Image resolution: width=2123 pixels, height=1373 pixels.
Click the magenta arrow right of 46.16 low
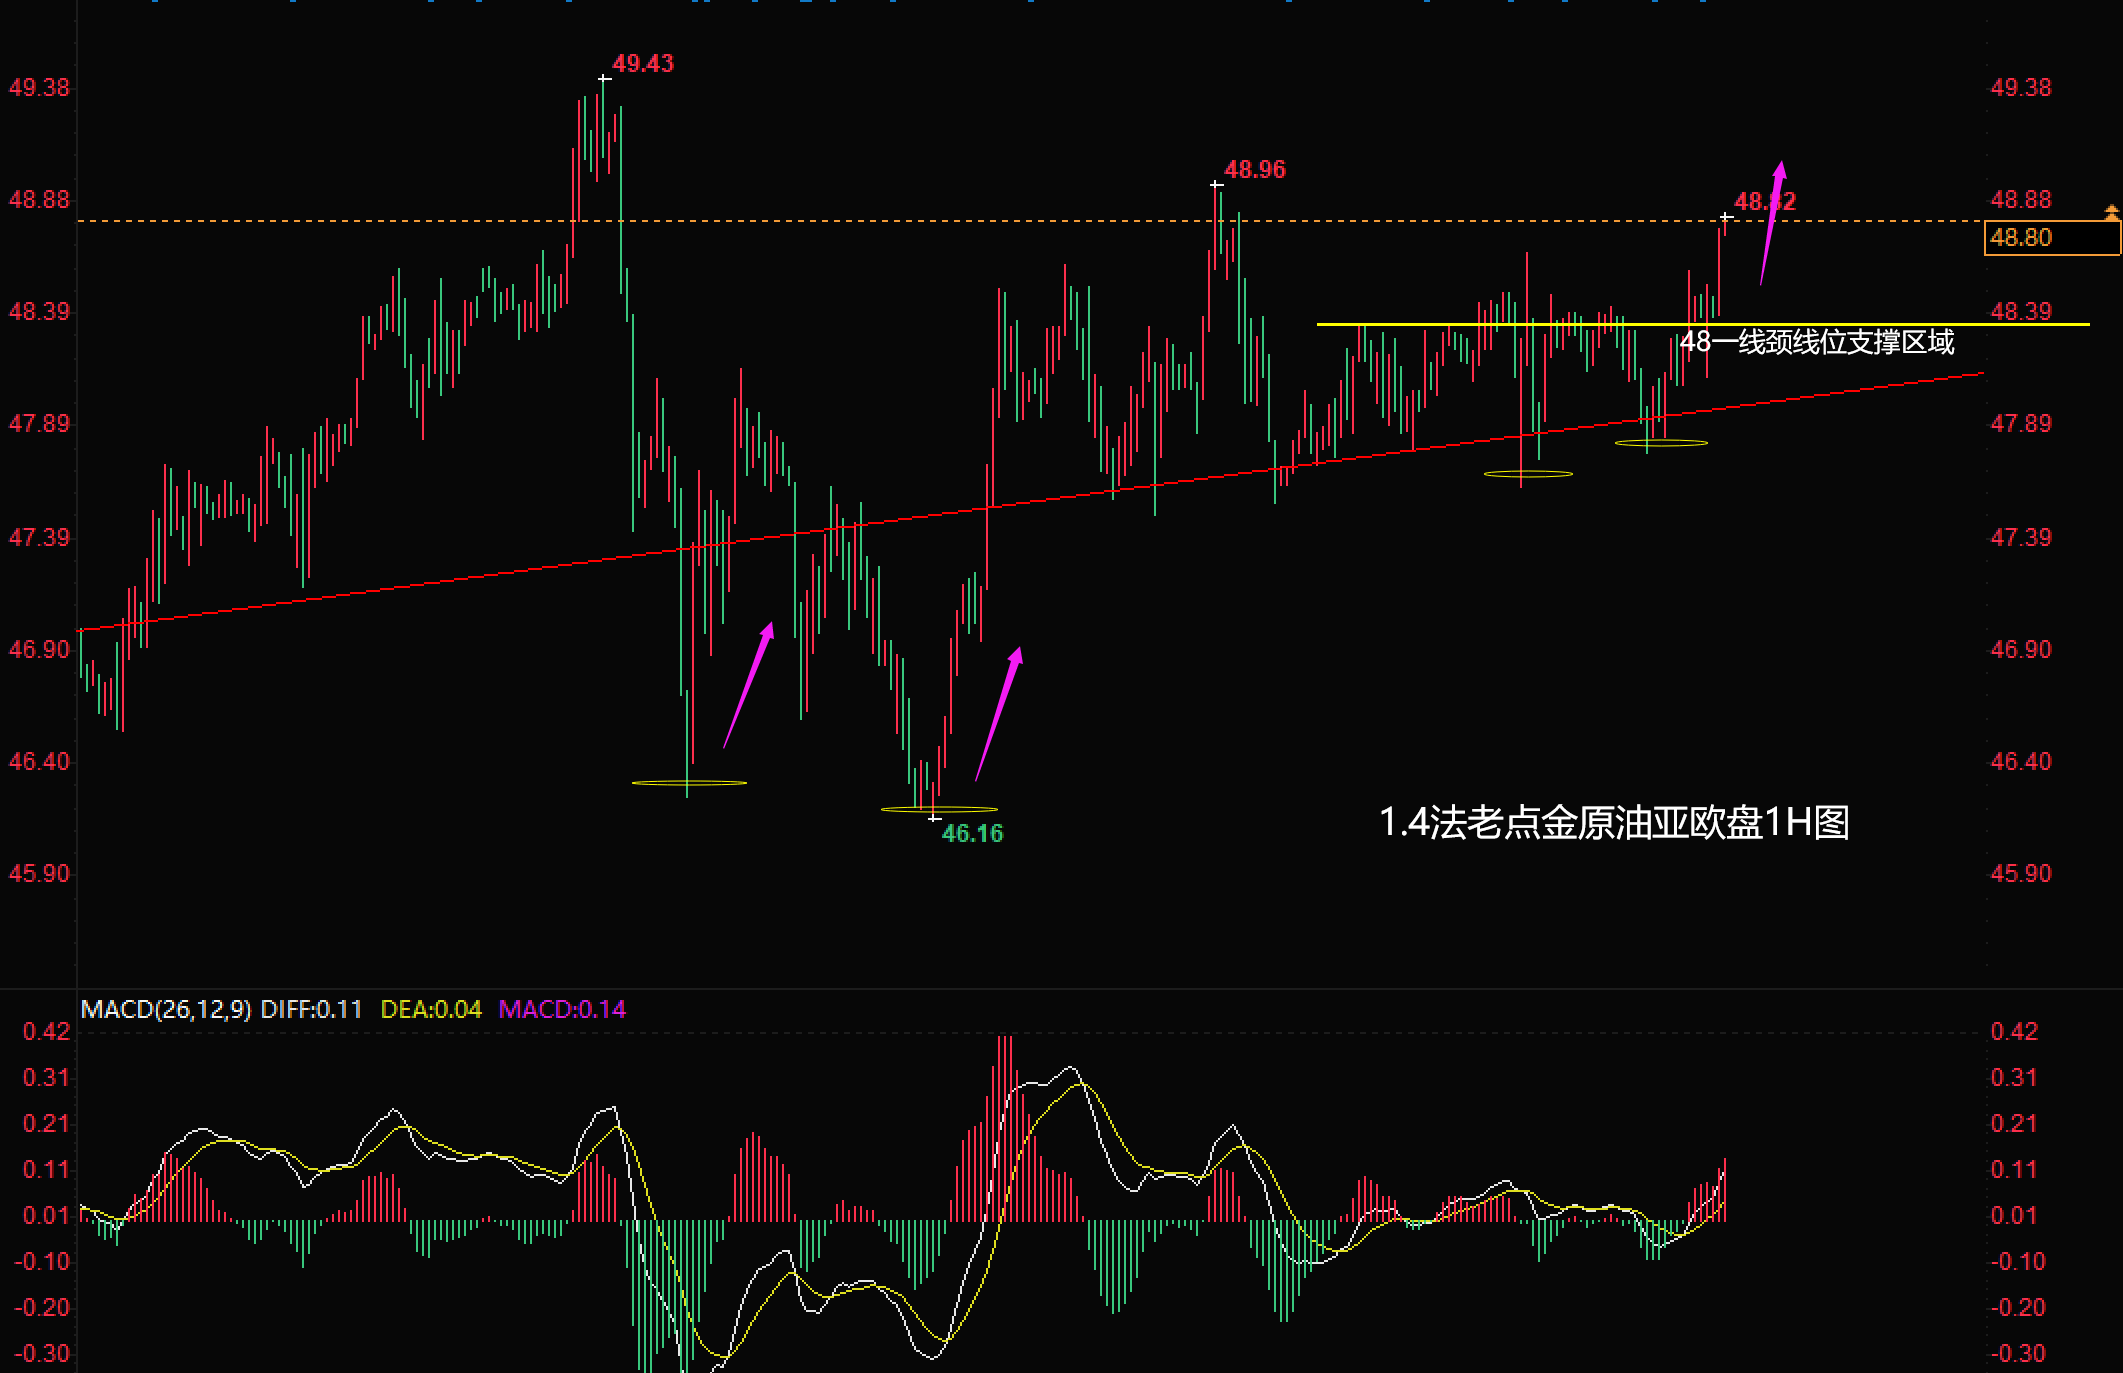pos(999,713)
